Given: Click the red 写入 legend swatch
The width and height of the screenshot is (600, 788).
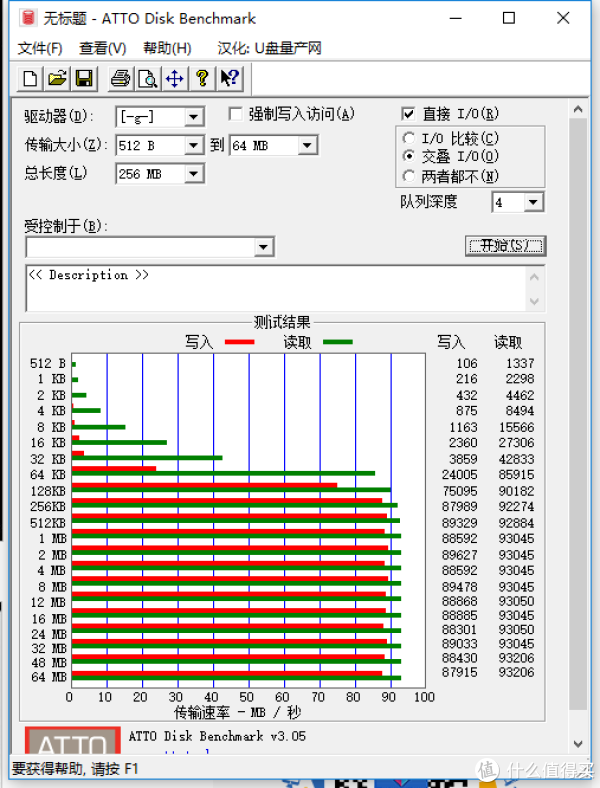Looking at the screenshot, I should [240, 342].
